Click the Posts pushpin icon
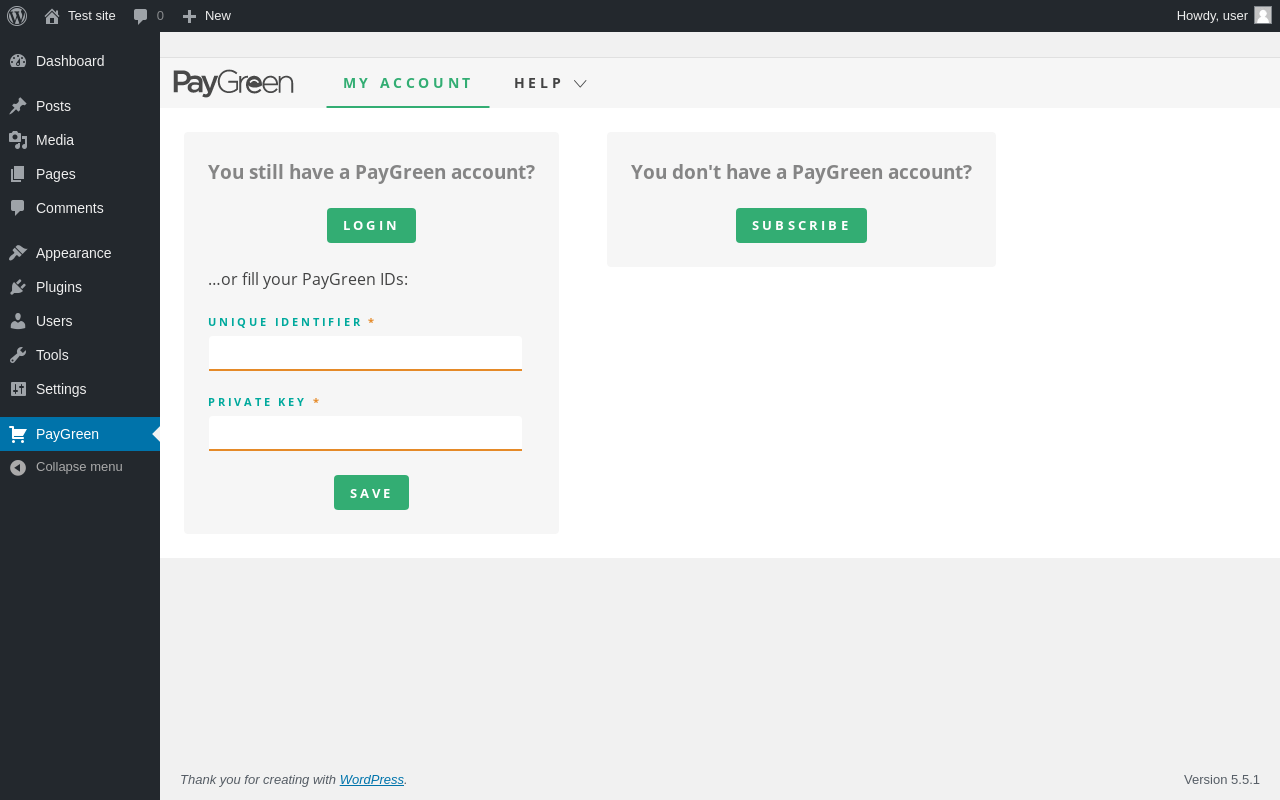Screen dimensions: 1280x800 tap(18, 106)
